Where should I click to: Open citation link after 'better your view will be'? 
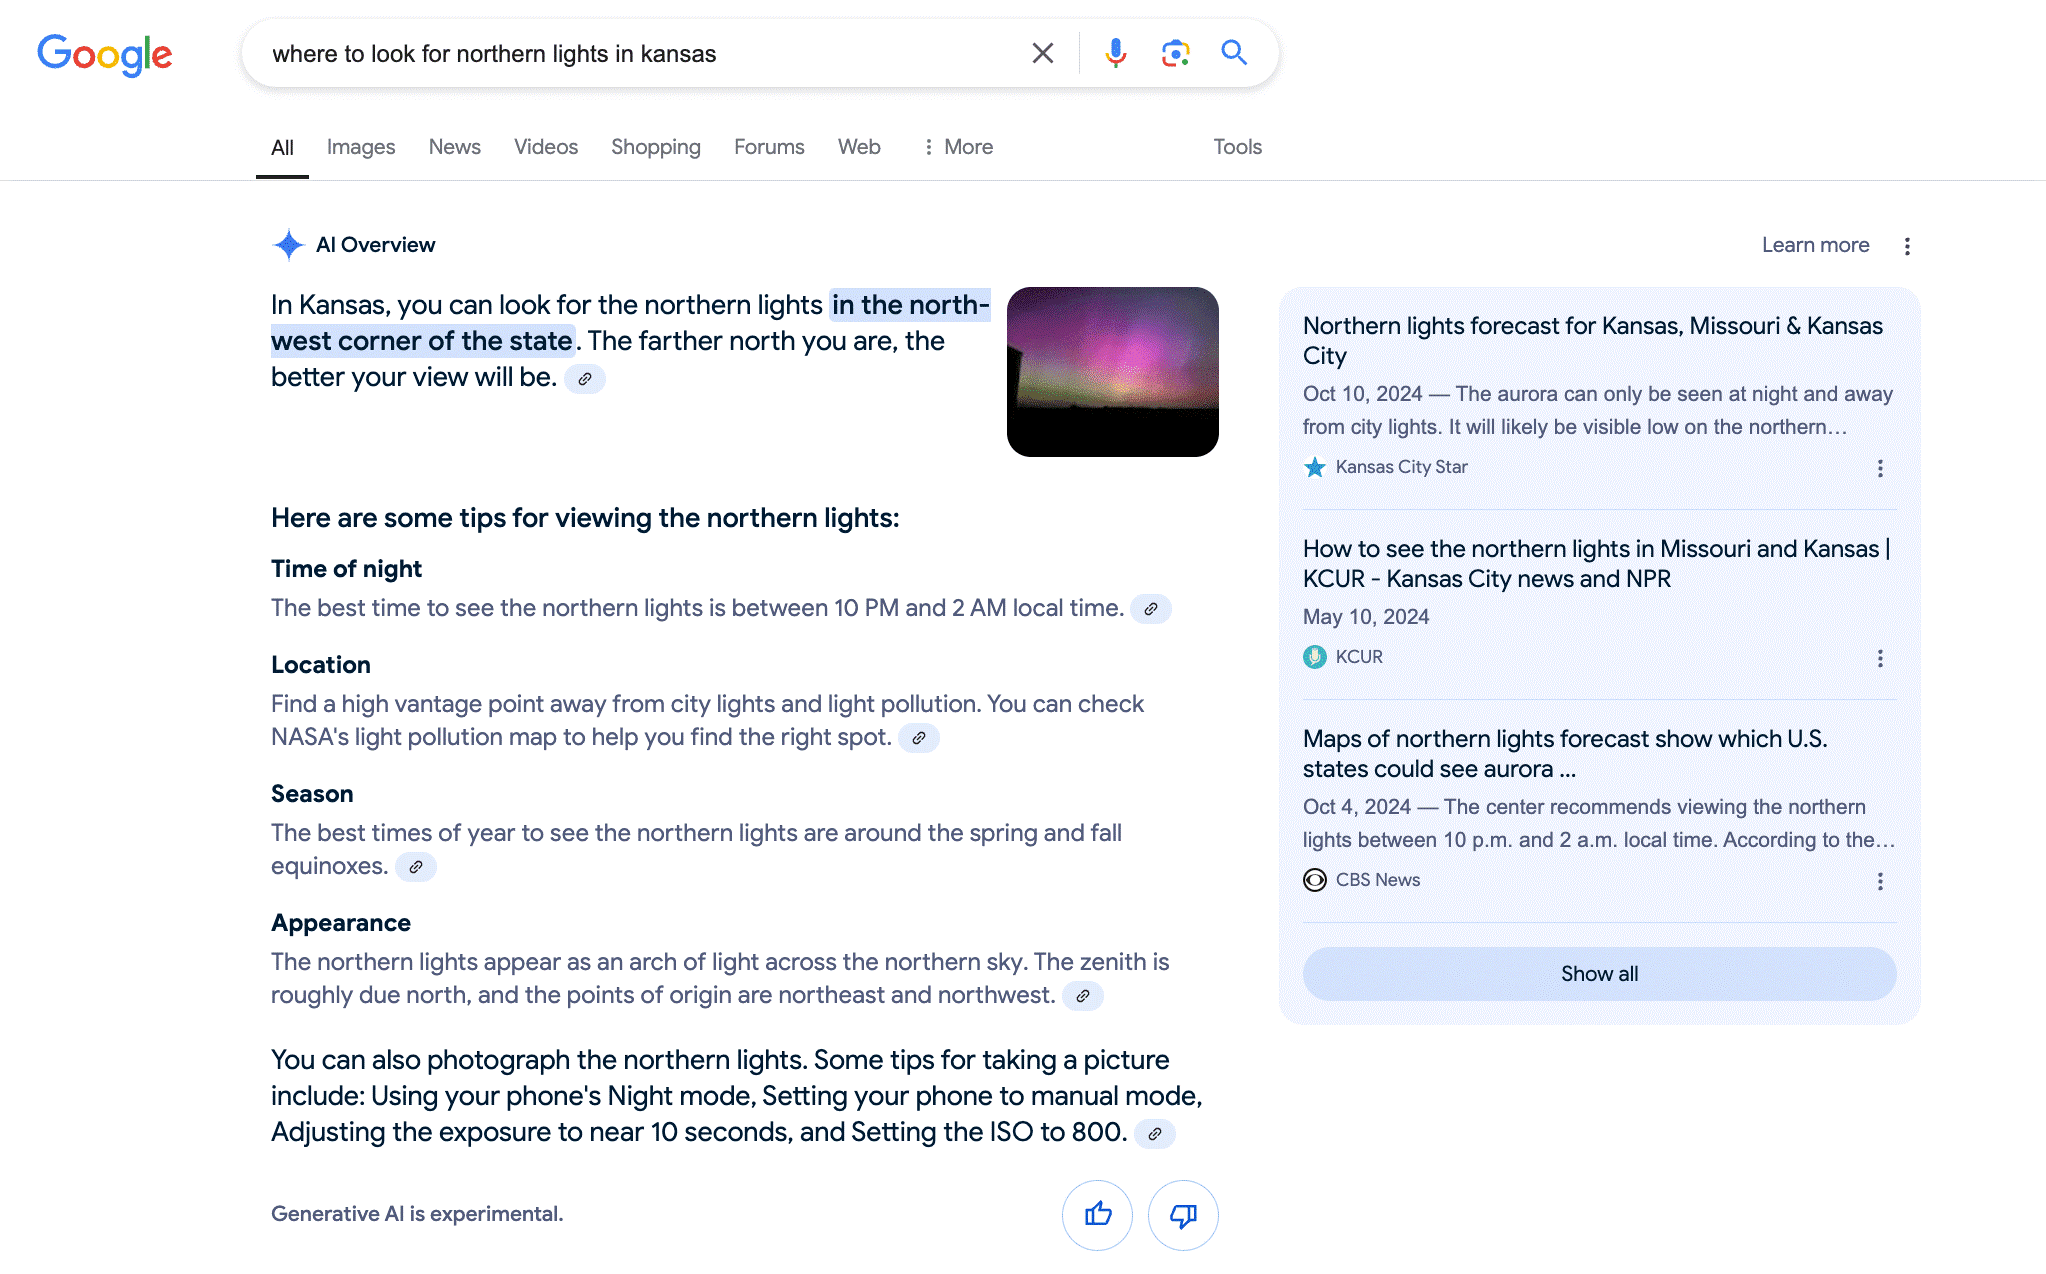pyautogui.click(x=585, y=379)
